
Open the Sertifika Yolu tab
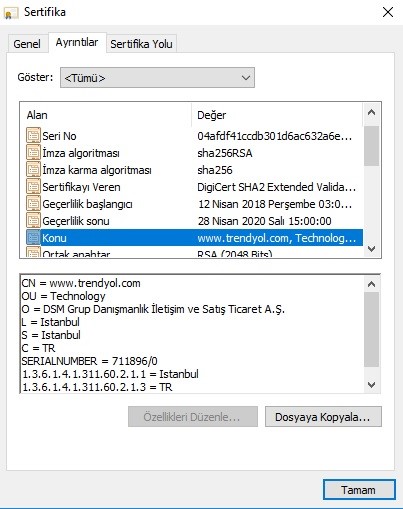coord(141,44)
